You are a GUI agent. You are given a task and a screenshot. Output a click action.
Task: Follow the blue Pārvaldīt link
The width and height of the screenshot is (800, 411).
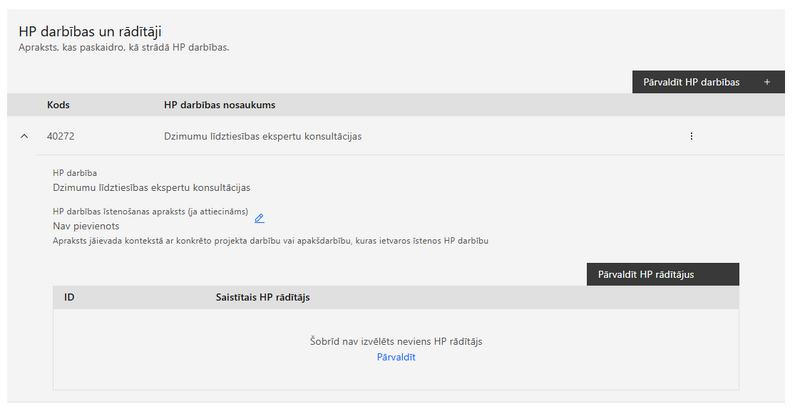click(396, 357)
